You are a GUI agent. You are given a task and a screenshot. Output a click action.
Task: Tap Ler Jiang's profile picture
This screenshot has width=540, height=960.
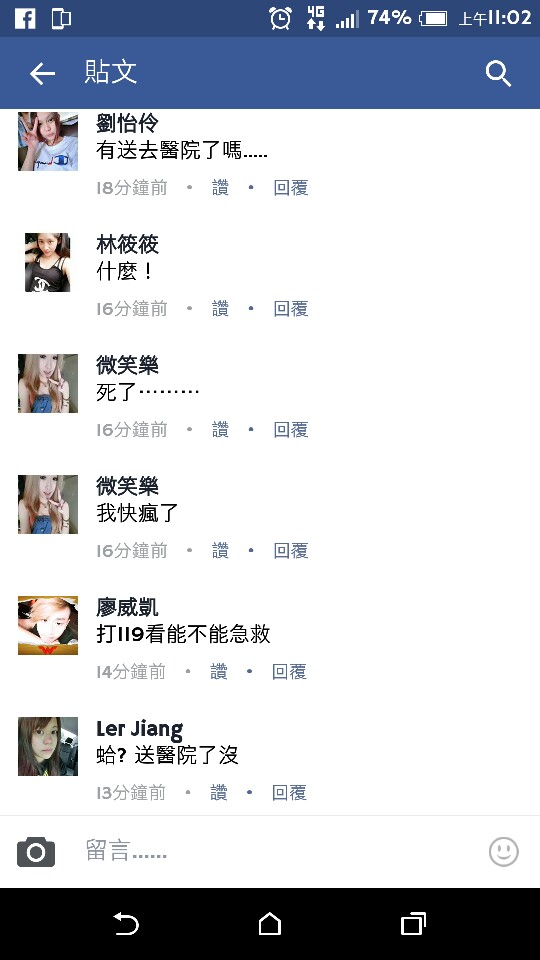coord(48,746)
